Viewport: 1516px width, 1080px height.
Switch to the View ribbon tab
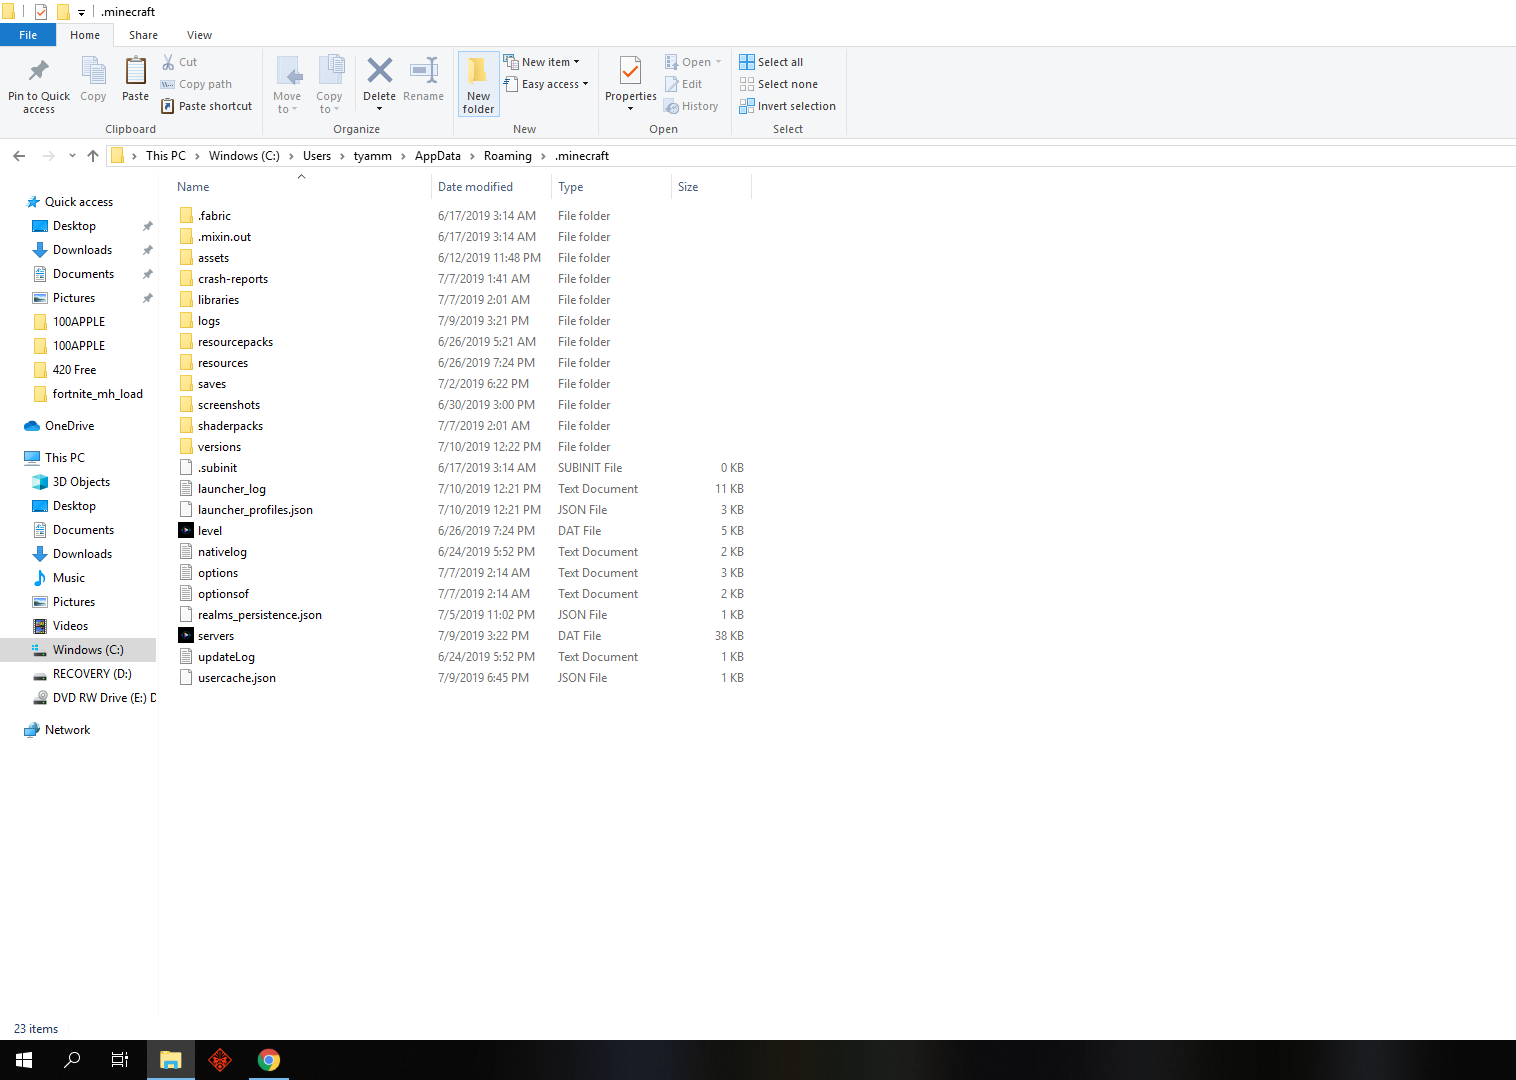(x=199, y=35)
